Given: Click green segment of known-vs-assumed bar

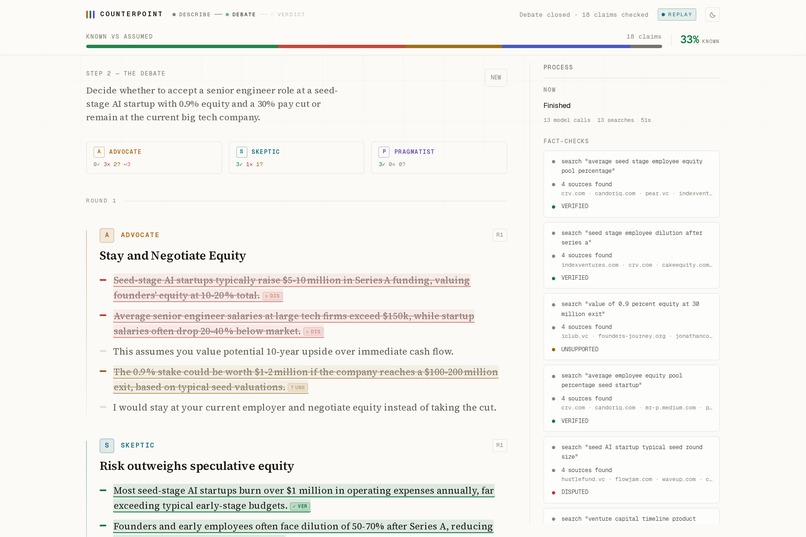Looking at the screenshot, I should [182, 46].
